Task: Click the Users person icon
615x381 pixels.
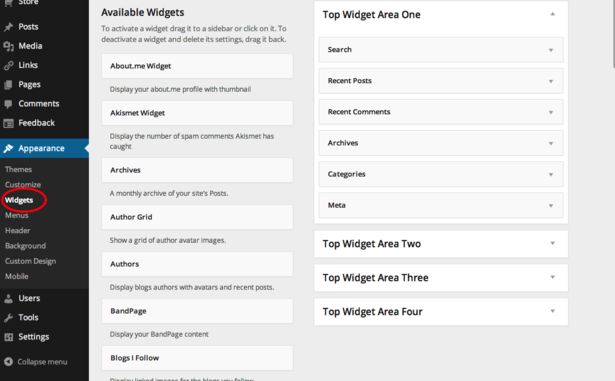Action: [x=8, y=299]
